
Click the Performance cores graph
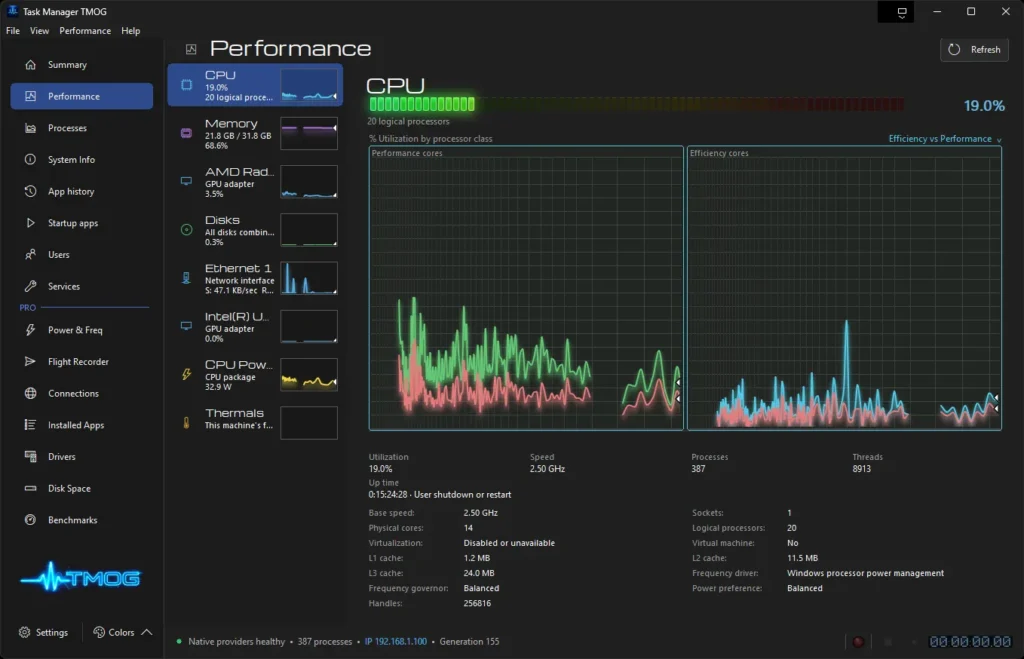pyautogui.click(x=526, y=288)
